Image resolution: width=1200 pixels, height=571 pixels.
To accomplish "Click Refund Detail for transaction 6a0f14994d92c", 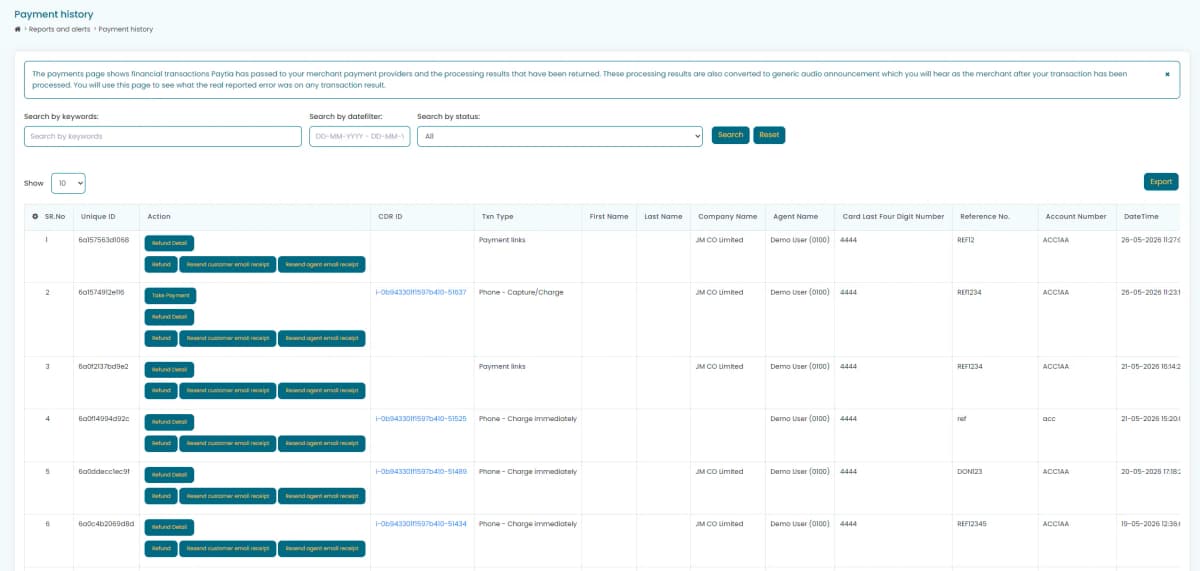I will coord(169,422).
